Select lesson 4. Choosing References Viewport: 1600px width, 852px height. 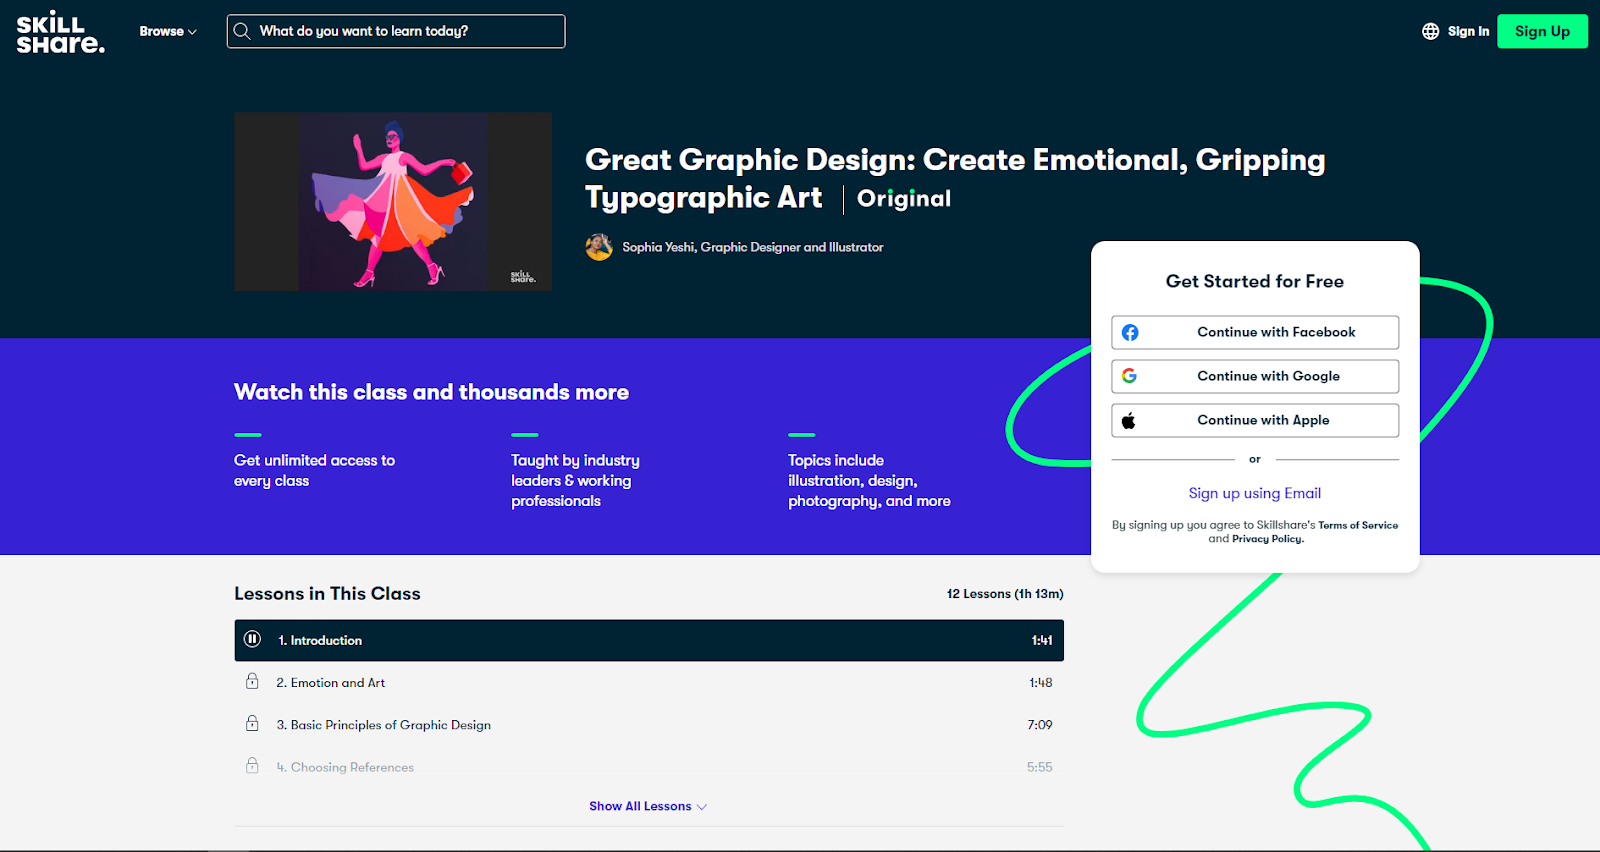pyautogui.click(x=649, y=767)
